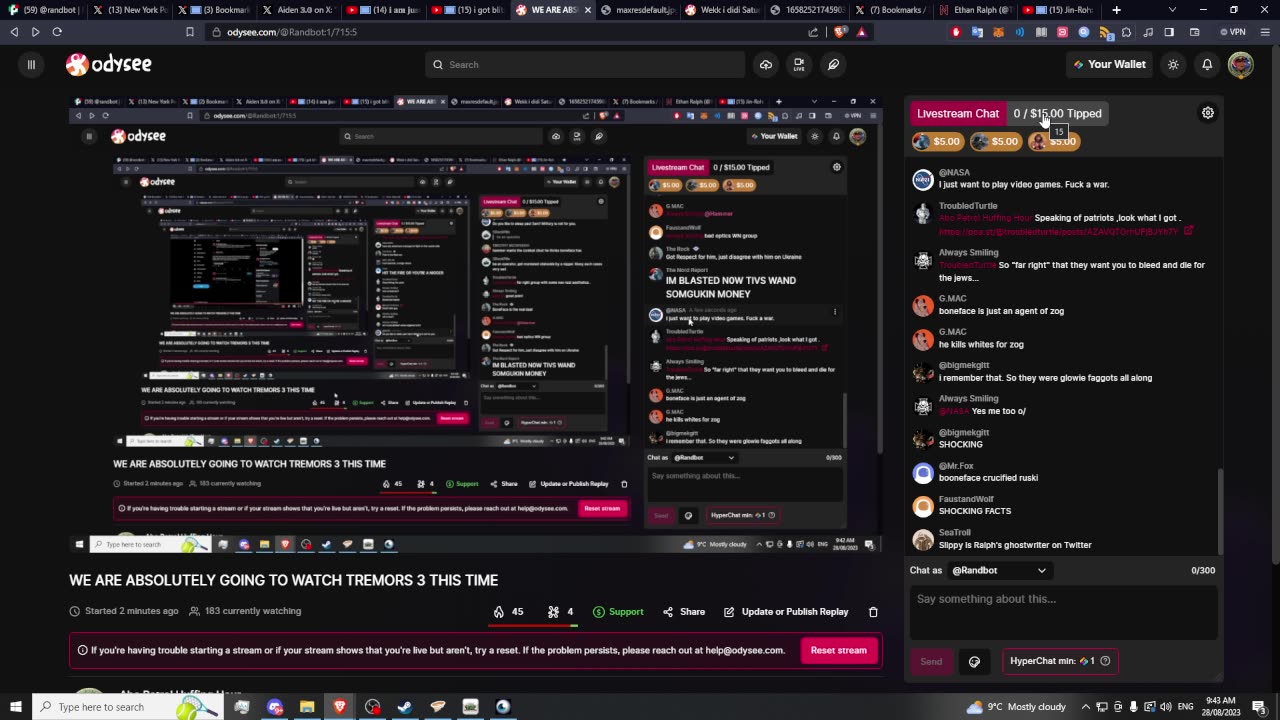Open a new browser tab
Image resolution: width=1280 pixels, height=720 pixels.
coord(1116,10)
